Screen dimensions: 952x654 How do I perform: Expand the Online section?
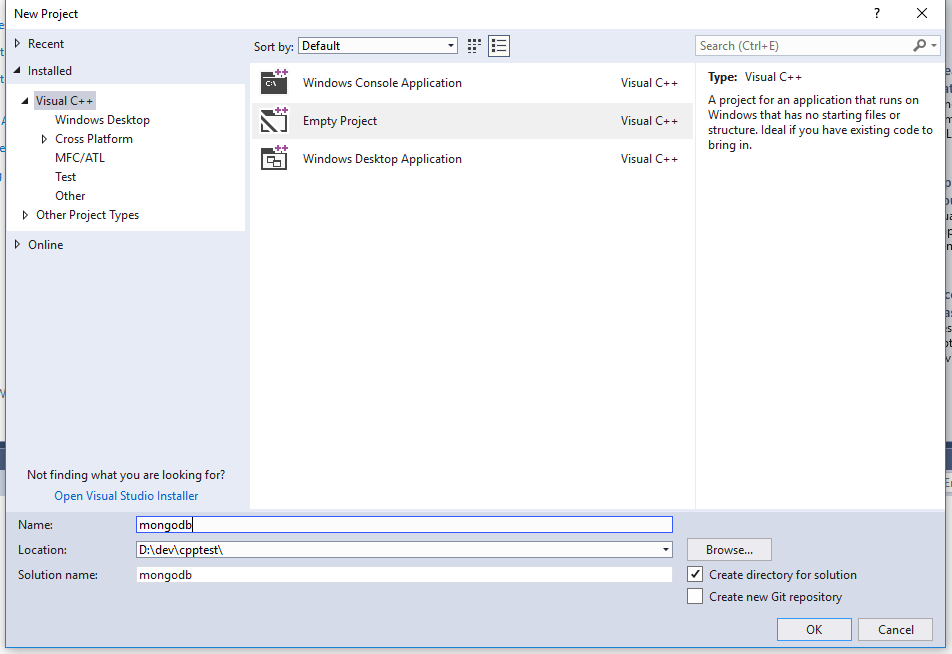17,245
